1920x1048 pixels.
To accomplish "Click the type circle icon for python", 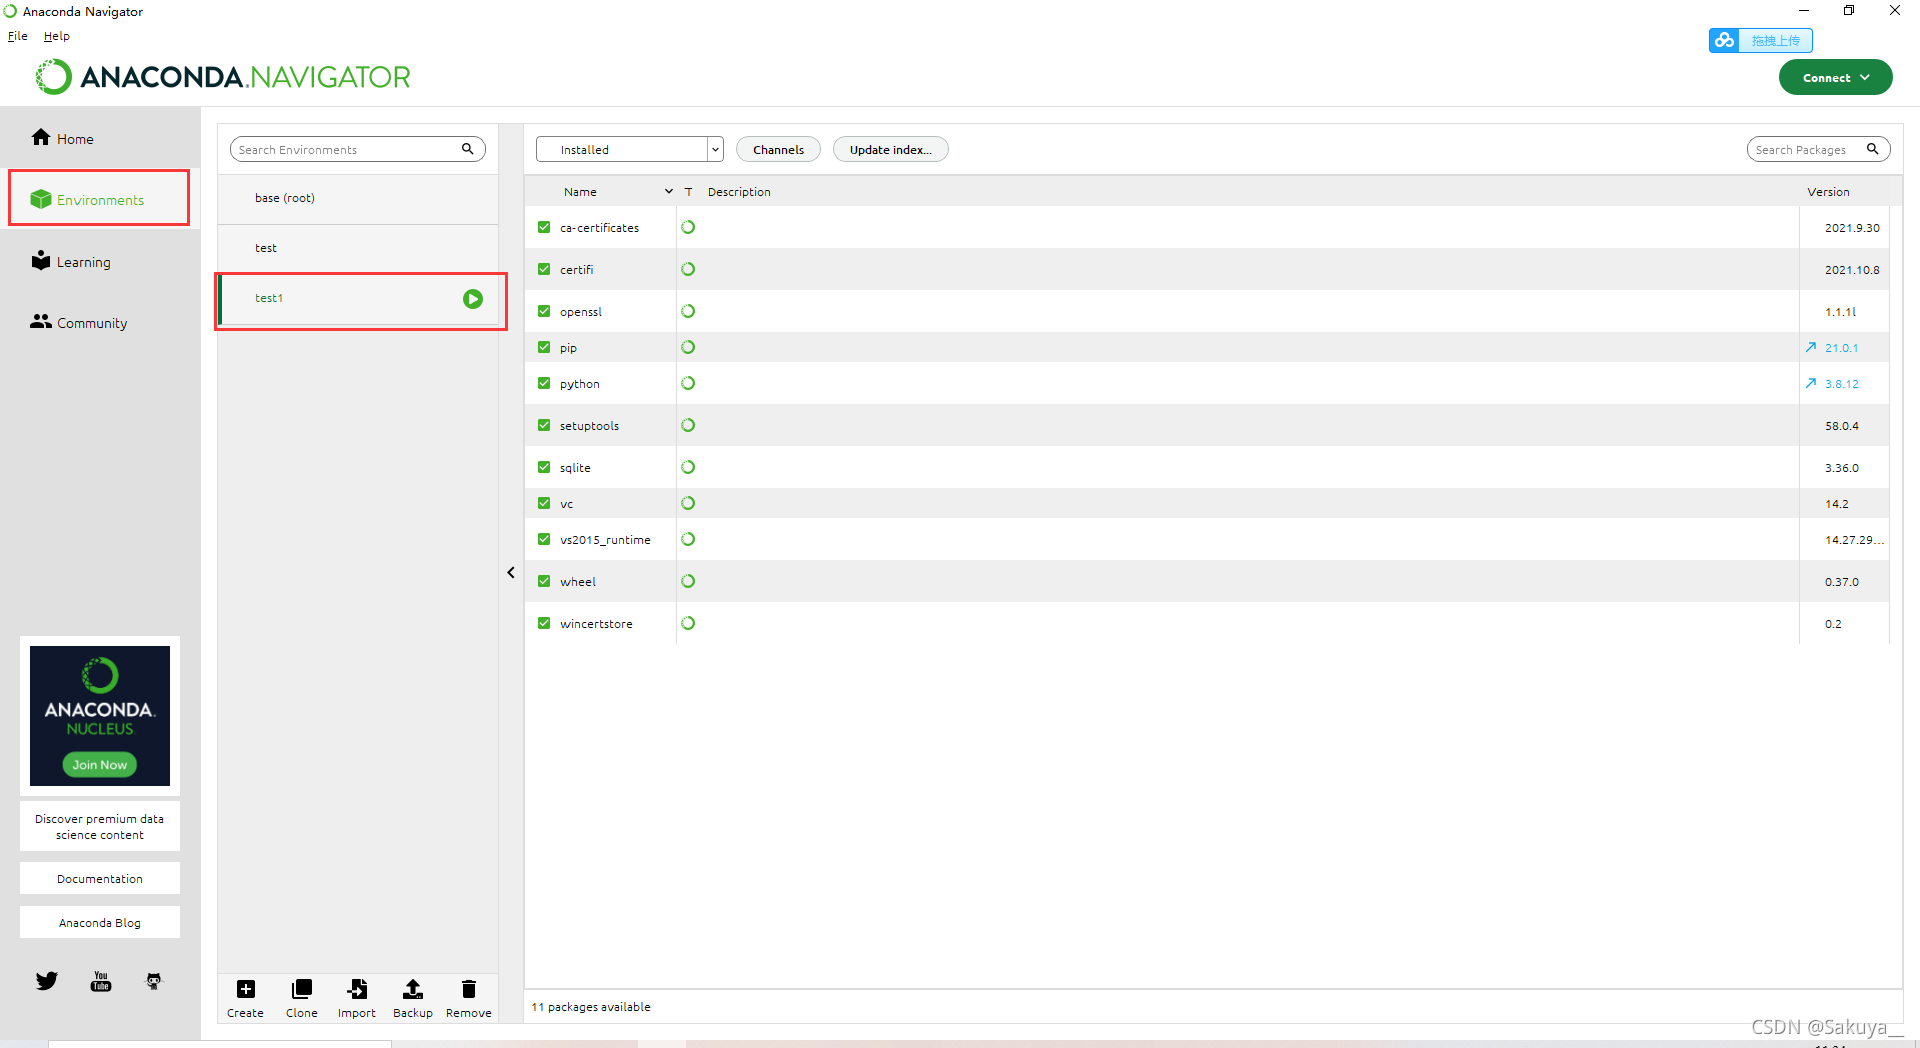I will coord(688,383).
